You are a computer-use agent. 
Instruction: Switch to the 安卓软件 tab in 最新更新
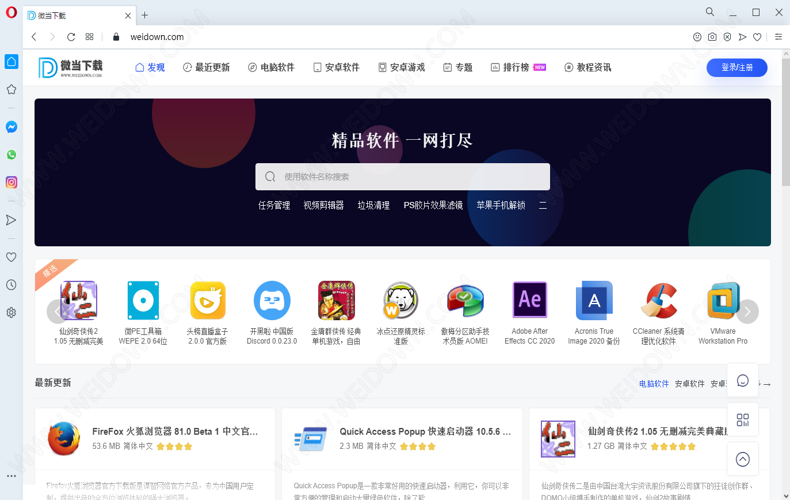coord(689,383)
